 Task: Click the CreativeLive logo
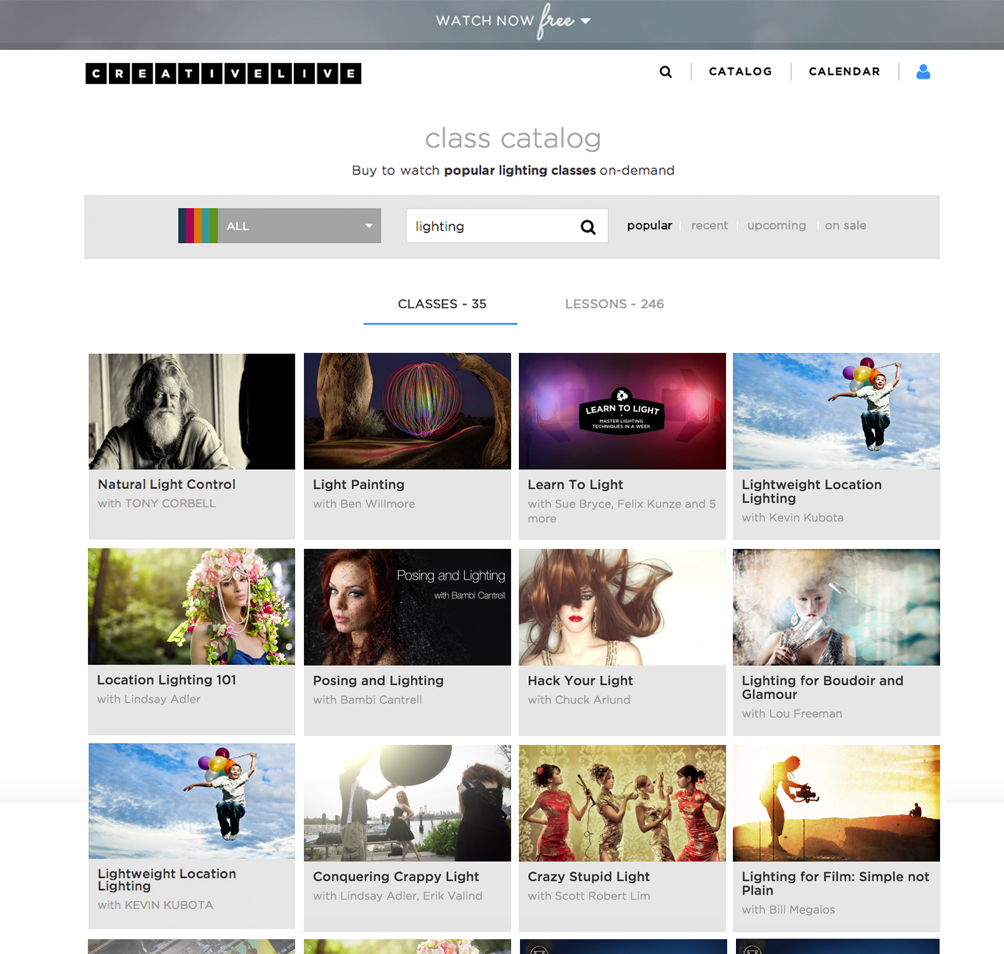(x=223, y=73)
